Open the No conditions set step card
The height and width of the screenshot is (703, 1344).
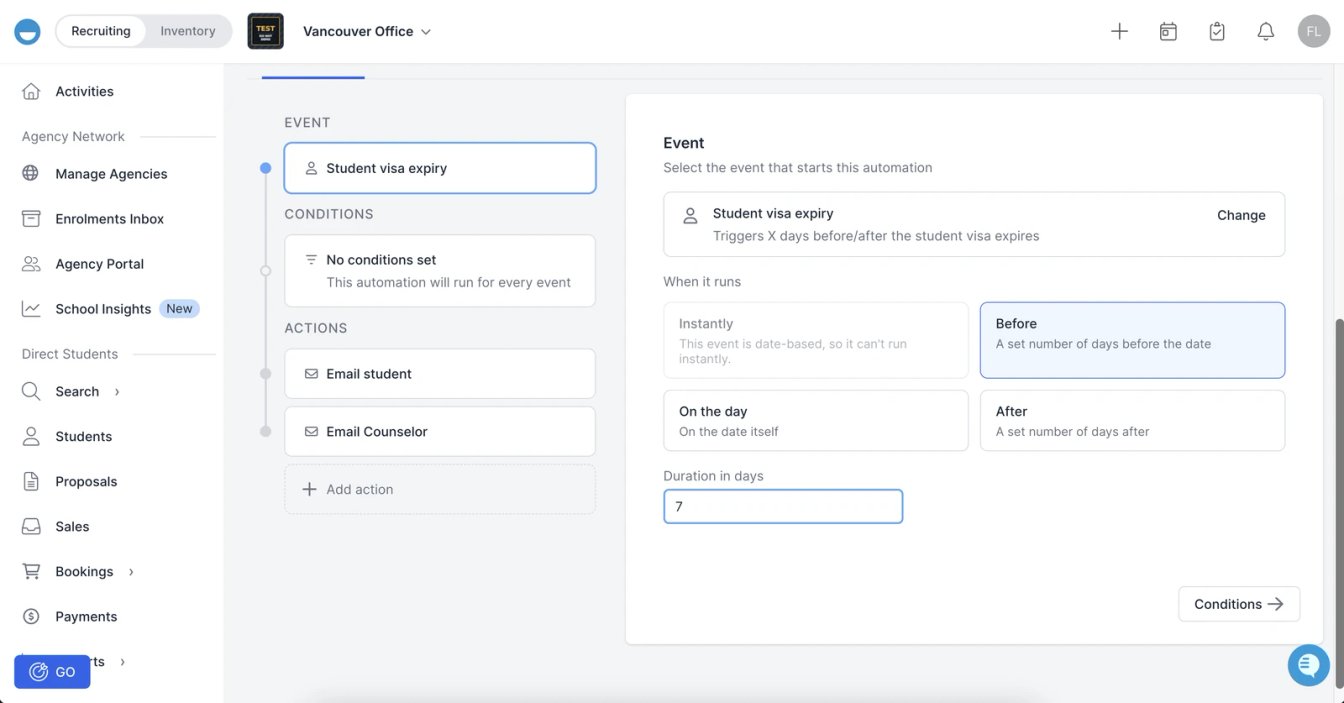tap(440, 270)
